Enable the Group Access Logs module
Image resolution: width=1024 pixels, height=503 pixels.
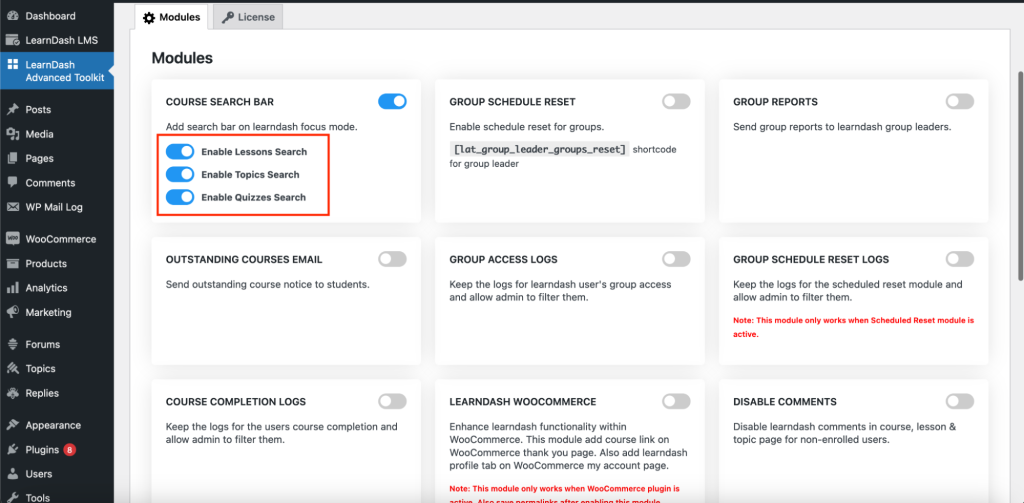pos(676,259)
